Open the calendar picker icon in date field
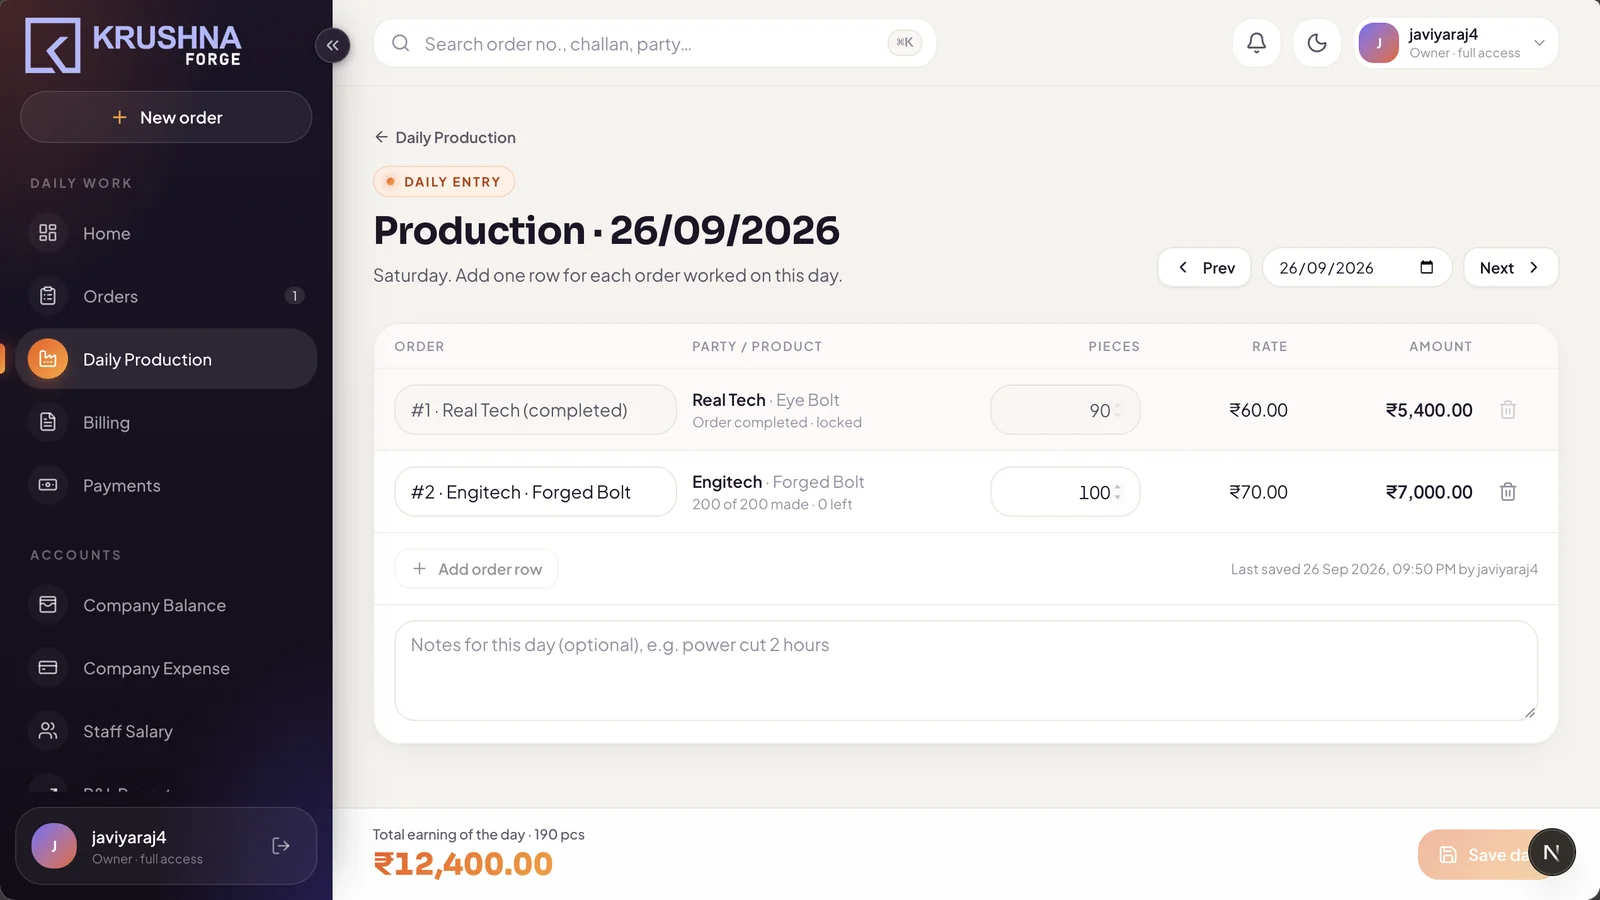This screenshot has width=1600, height=900. (1427, 267)
